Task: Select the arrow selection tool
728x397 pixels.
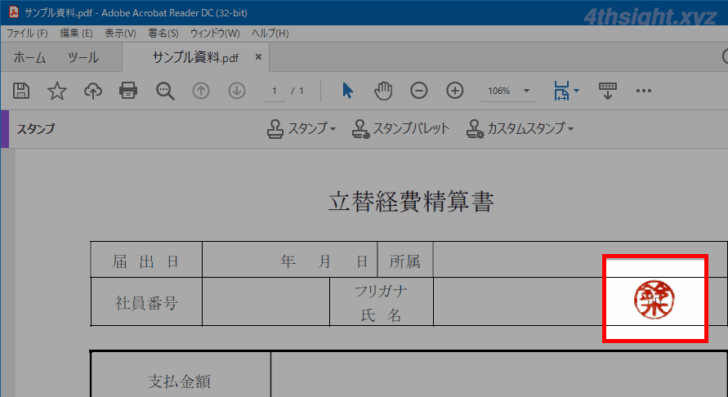Action: pos(347,91)
